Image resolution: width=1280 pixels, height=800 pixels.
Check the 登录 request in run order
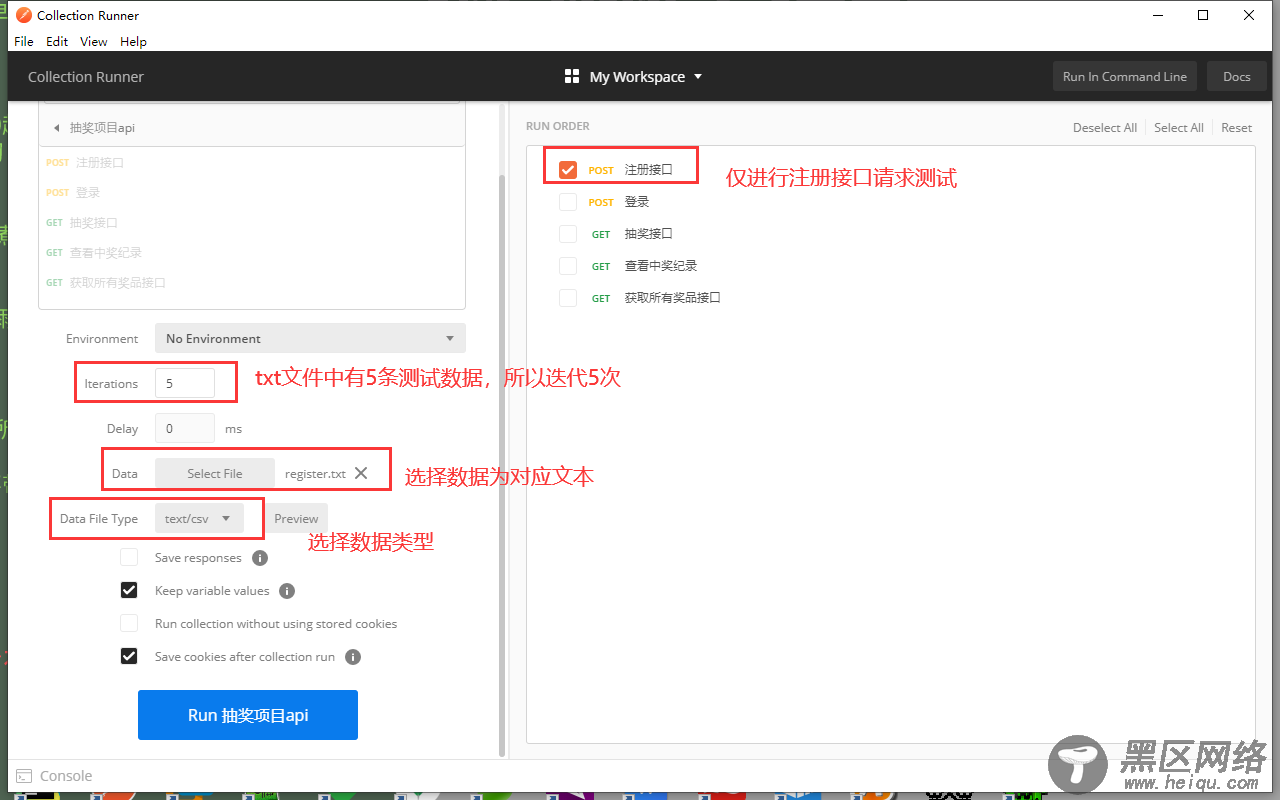point(568,202)
